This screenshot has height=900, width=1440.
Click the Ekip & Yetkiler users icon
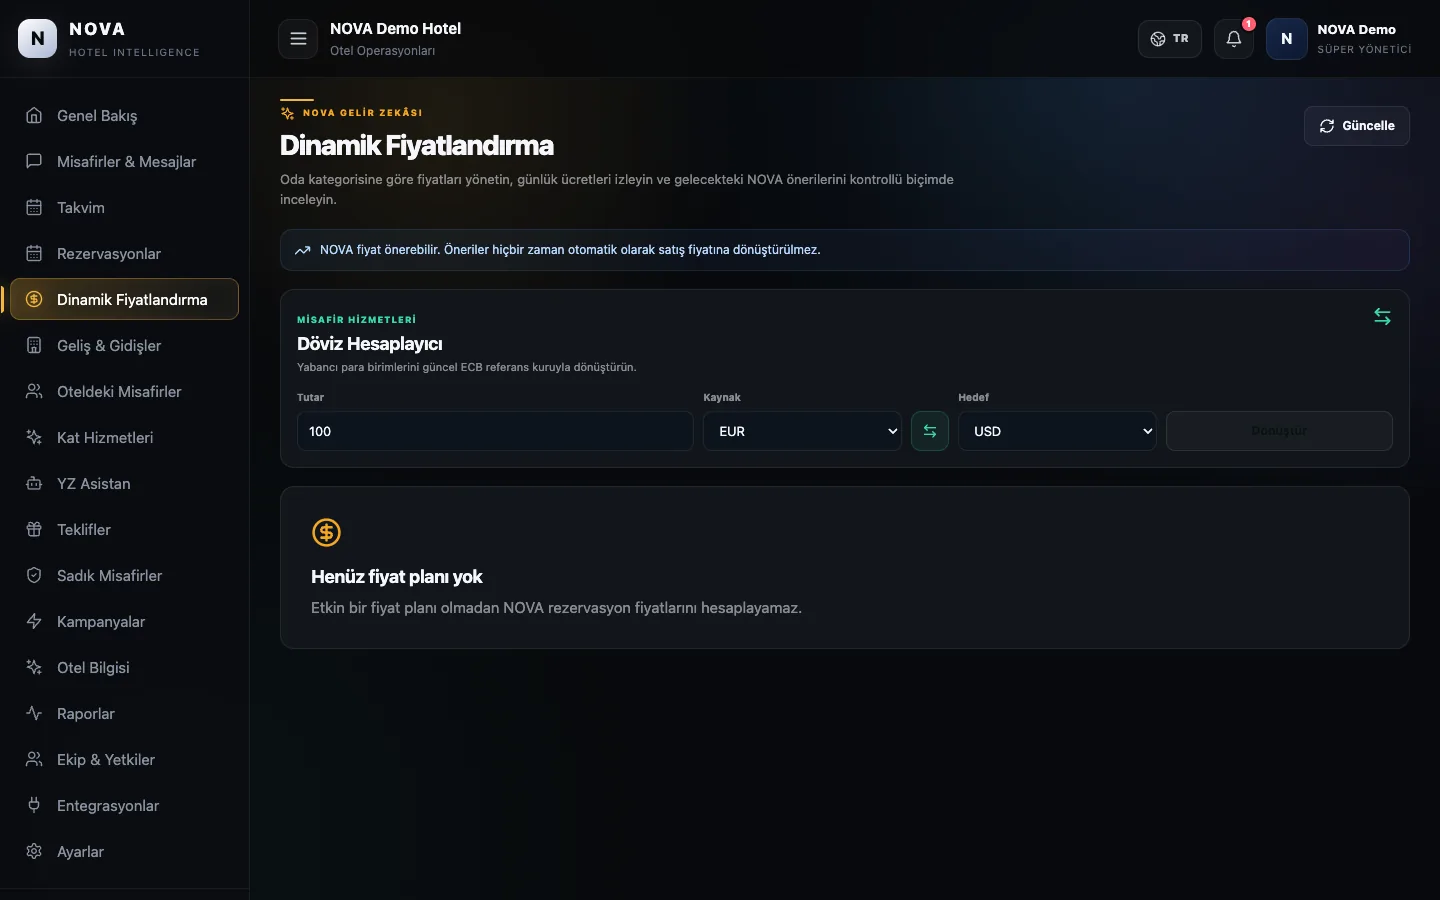tap(34, 759)
